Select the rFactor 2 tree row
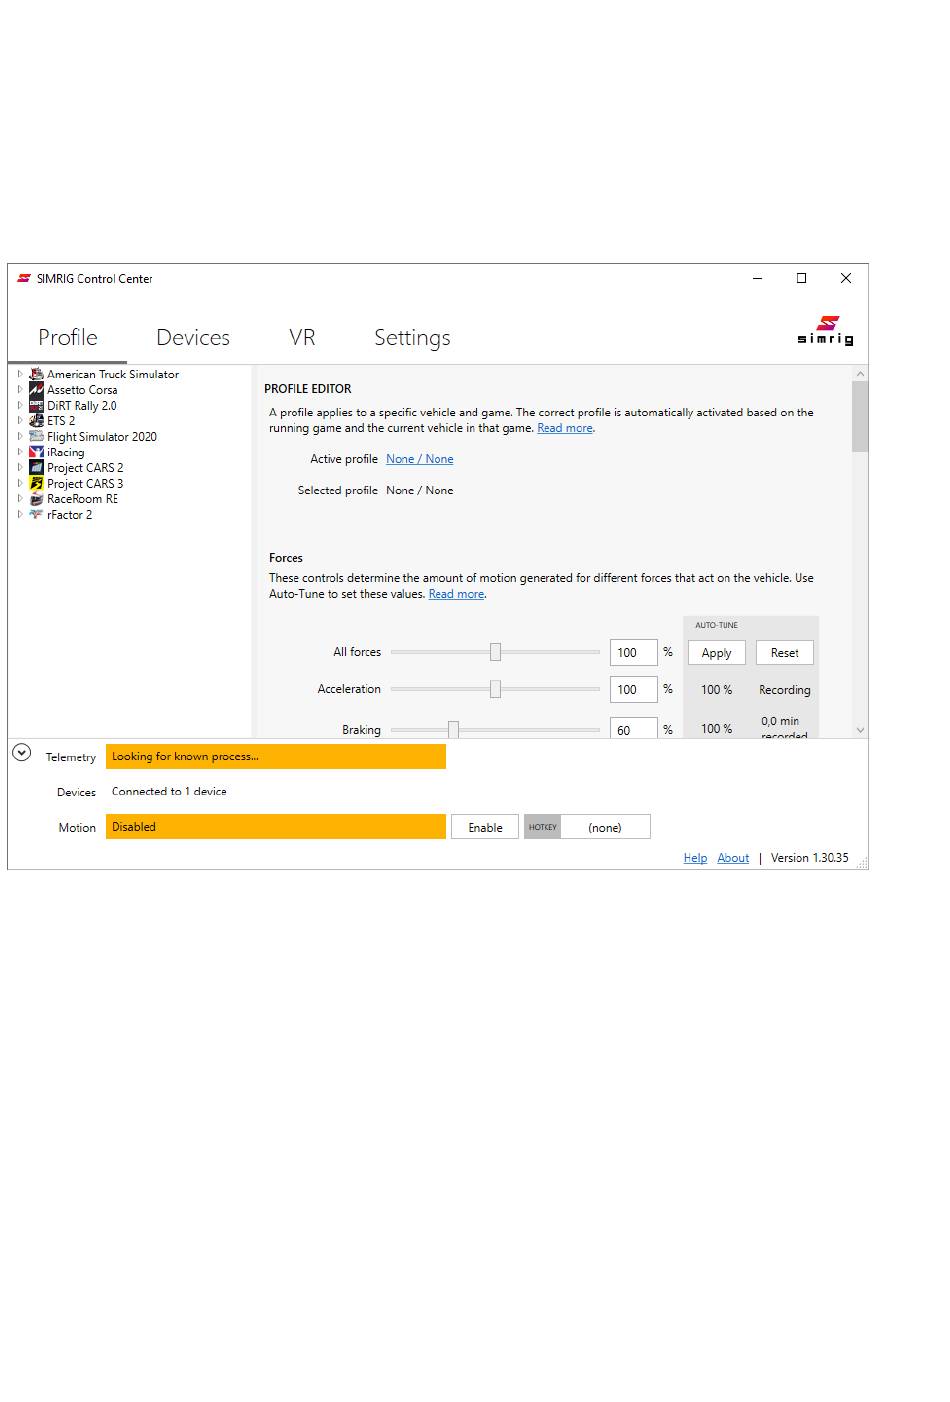 tap(69, 514)
